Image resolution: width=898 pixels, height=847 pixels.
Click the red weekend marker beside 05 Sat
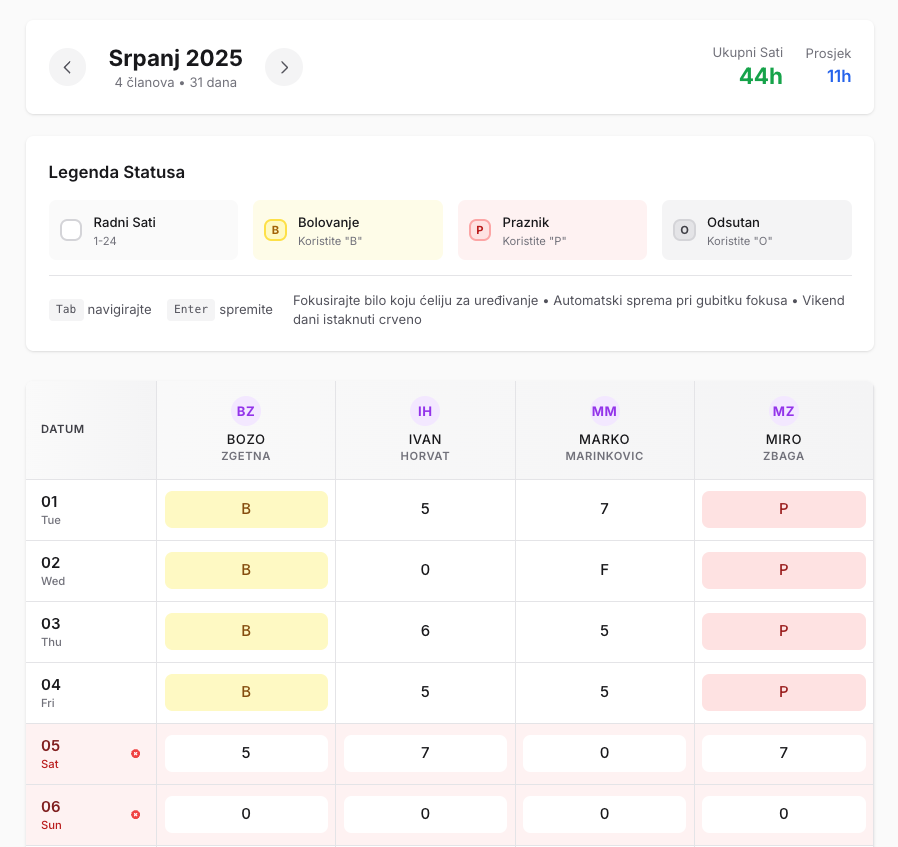135,754
